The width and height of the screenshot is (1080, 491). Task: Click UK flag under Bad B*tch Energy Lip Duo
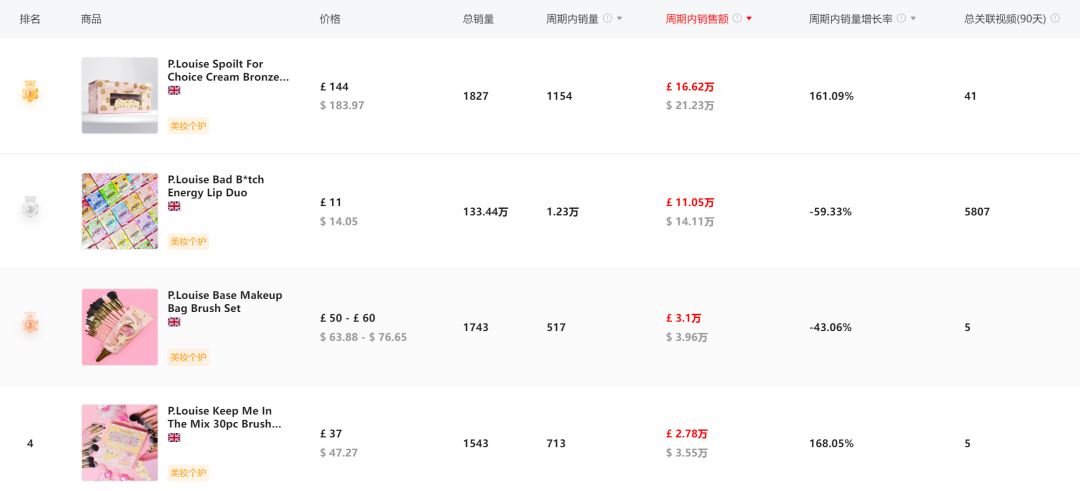point(174,206)
